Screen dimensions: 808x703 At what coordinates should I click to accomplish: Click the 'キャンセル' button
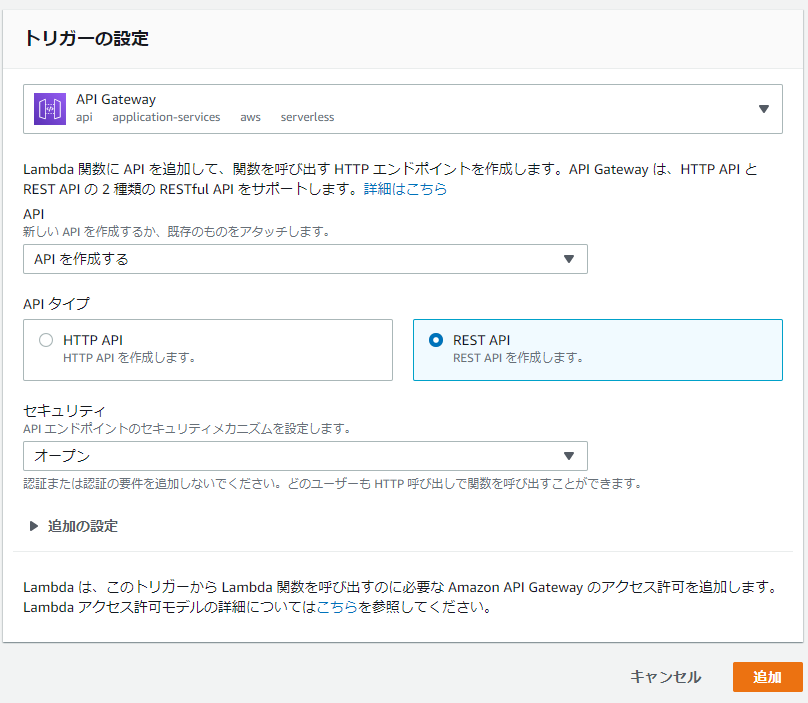tap(665, 677)
